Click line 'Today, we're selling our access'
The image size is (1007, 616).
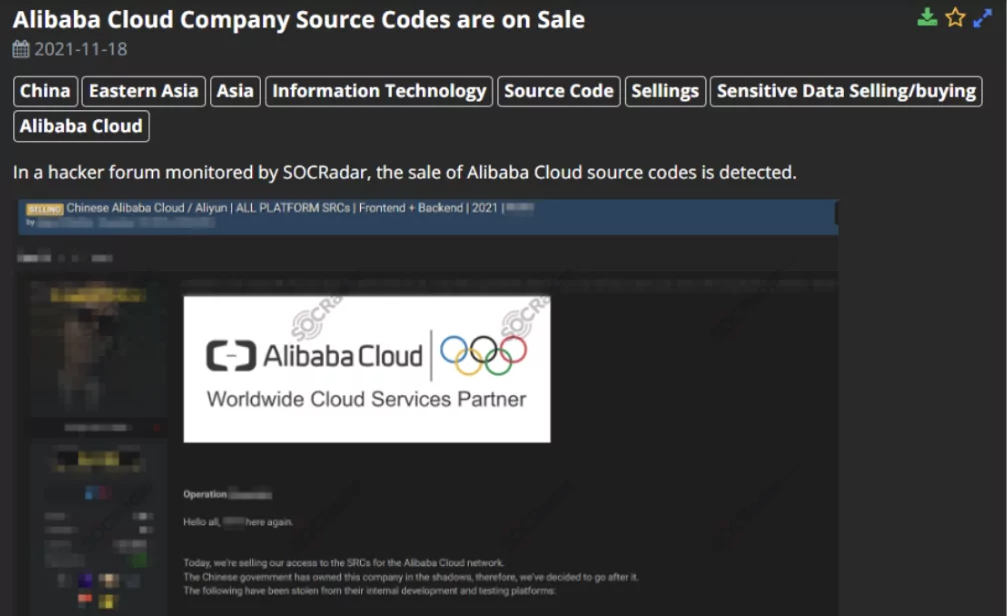click(x=344, y=563)
